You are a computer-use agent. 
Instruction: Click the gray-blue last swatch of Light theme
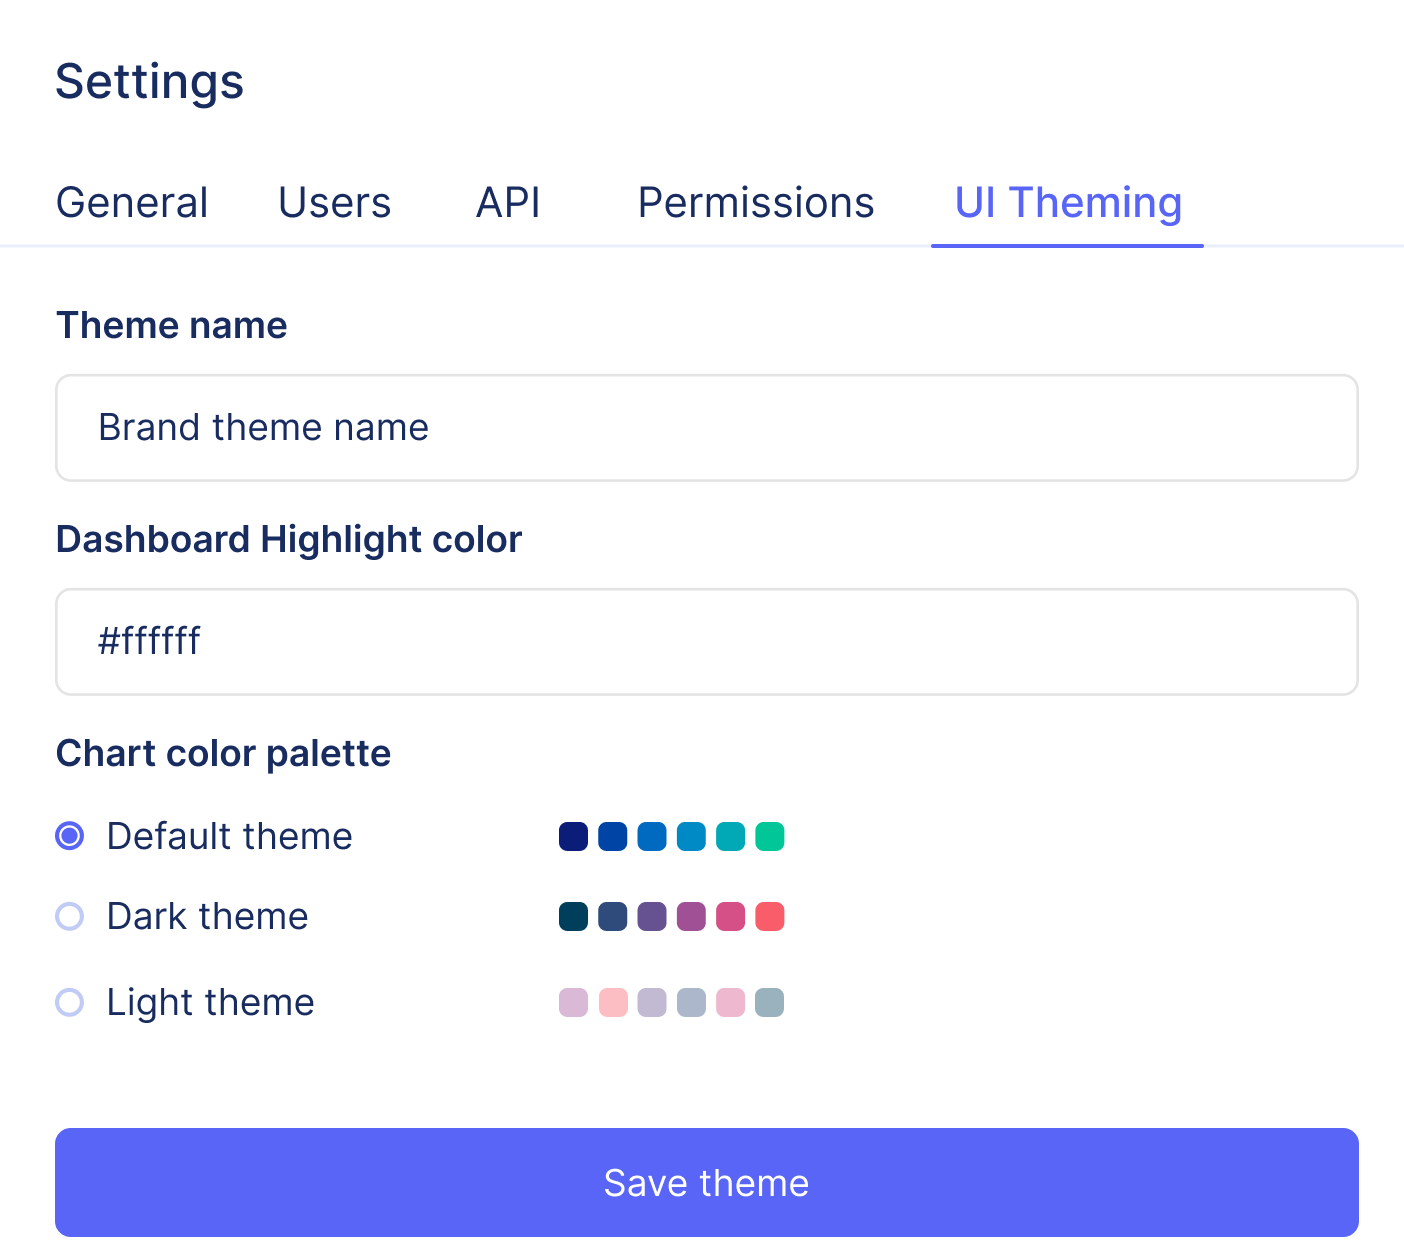pyautogui.click(x=770, y=1002)
